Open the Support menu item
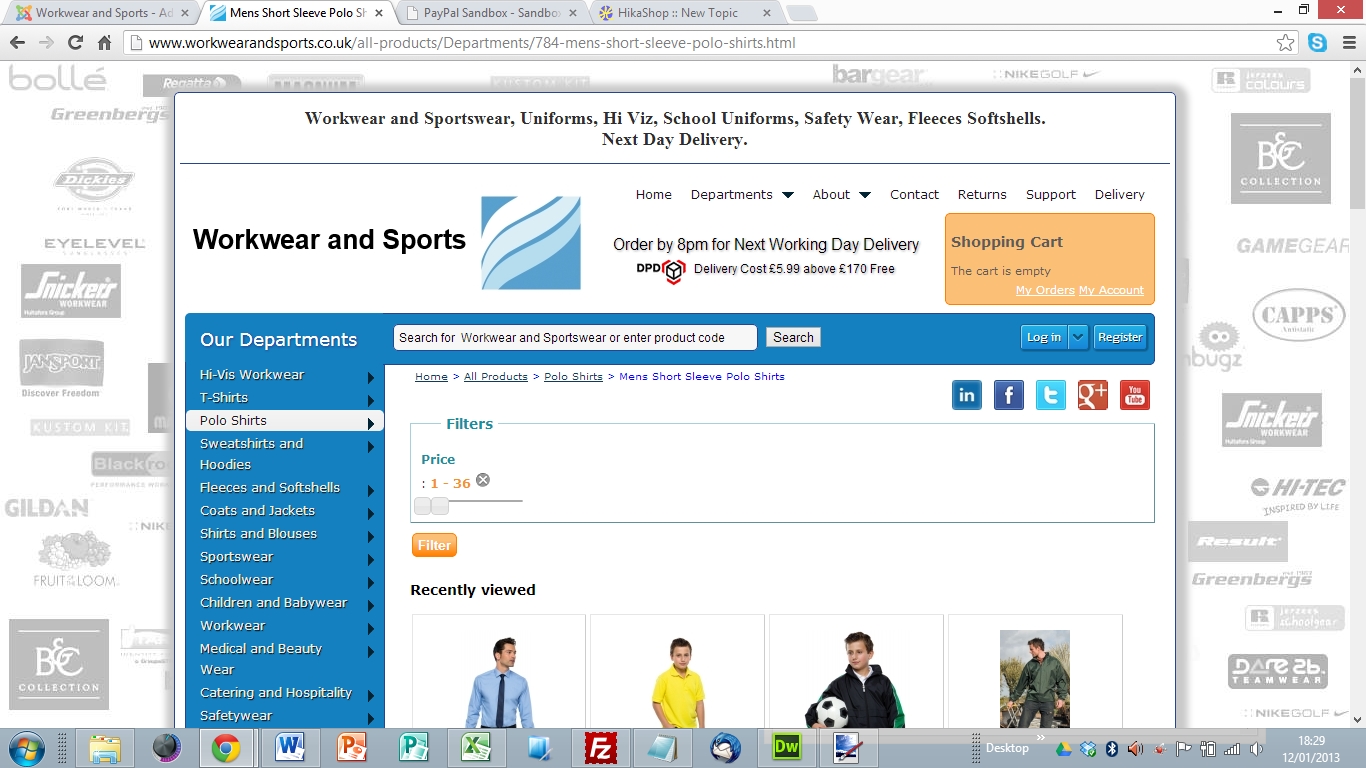 [x=1051, y=195]
